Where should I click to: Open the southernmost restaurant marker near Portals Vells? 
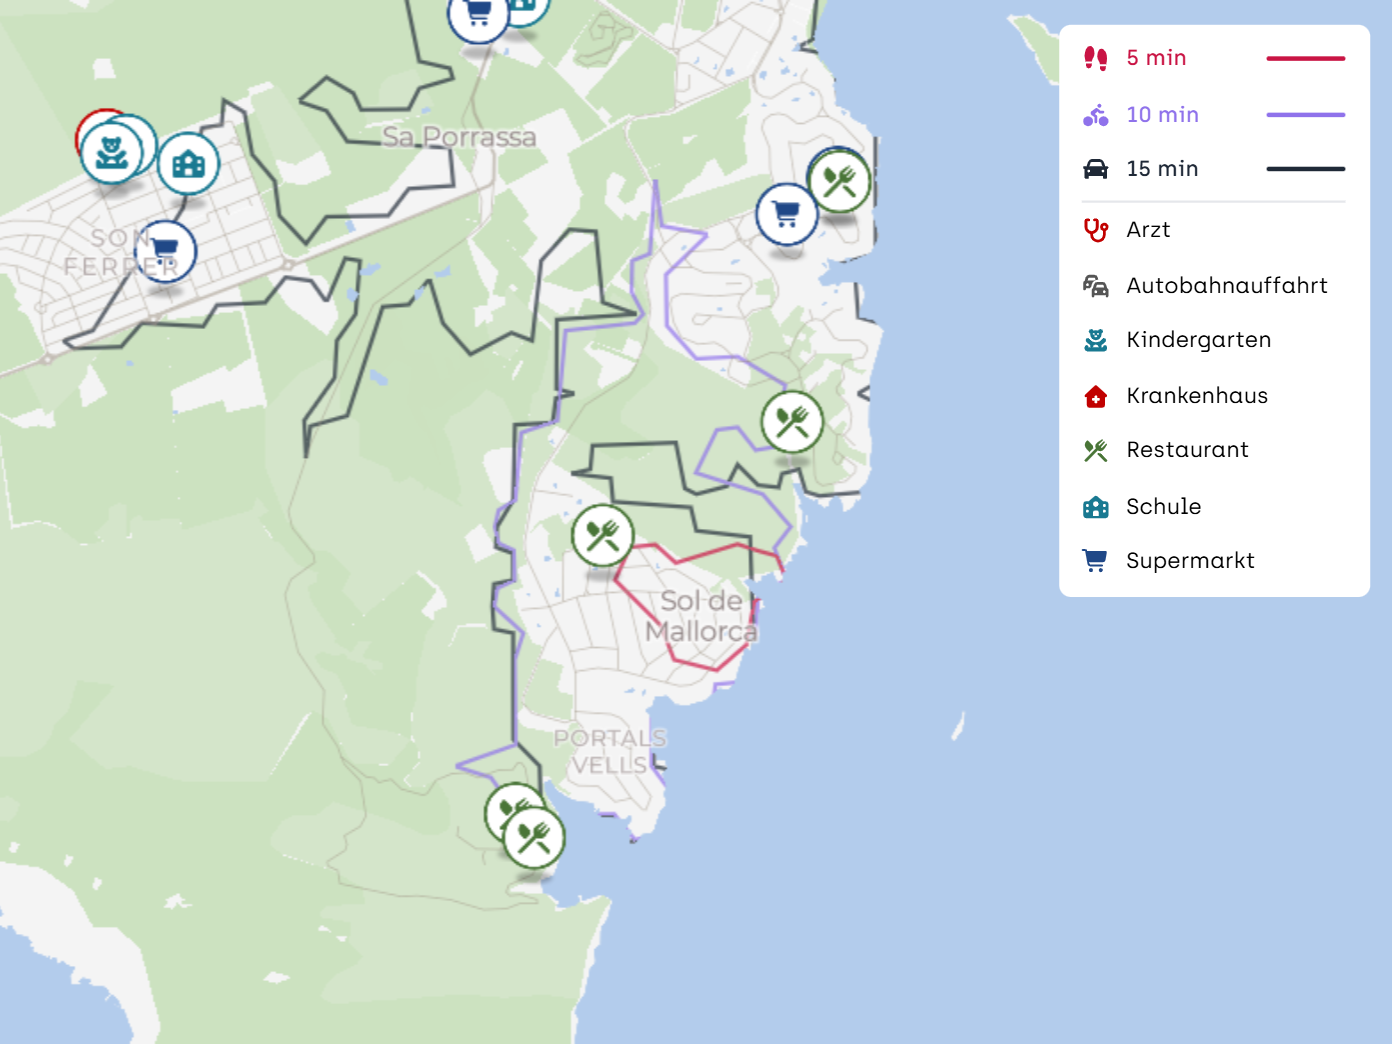pos(534,837)
